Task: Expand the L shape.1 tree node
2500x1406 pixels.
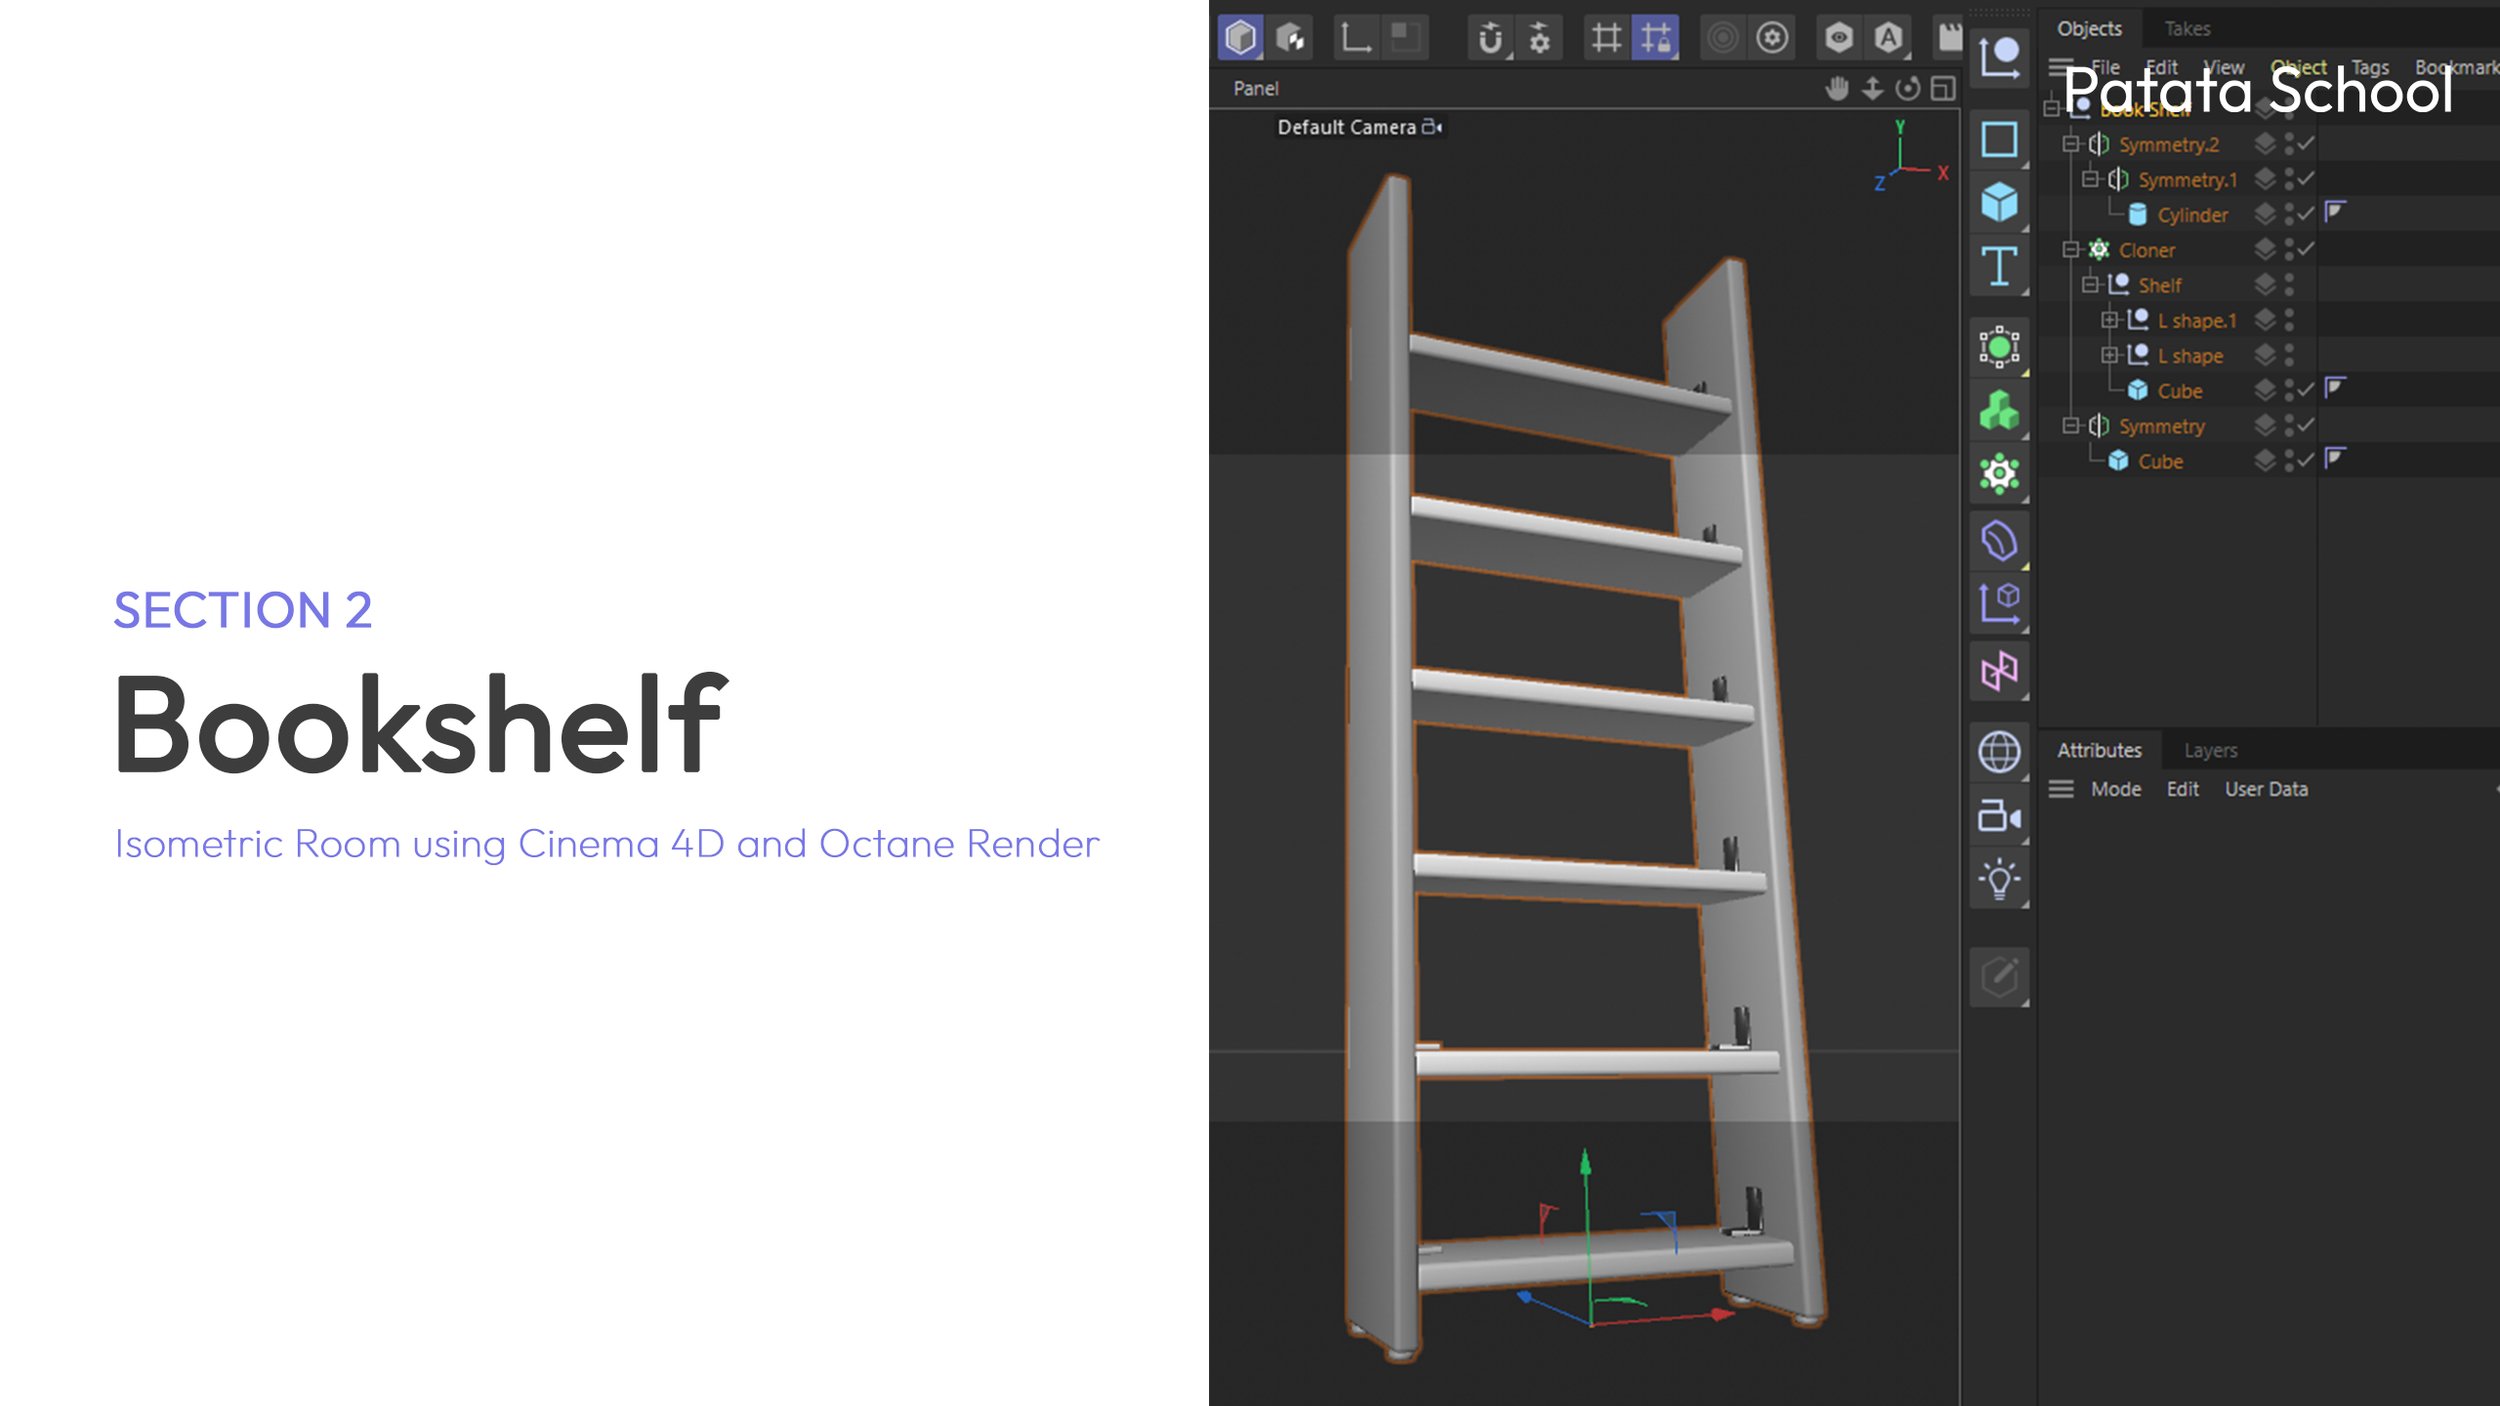Action: pyautogui.click(x=2109, y=320)
